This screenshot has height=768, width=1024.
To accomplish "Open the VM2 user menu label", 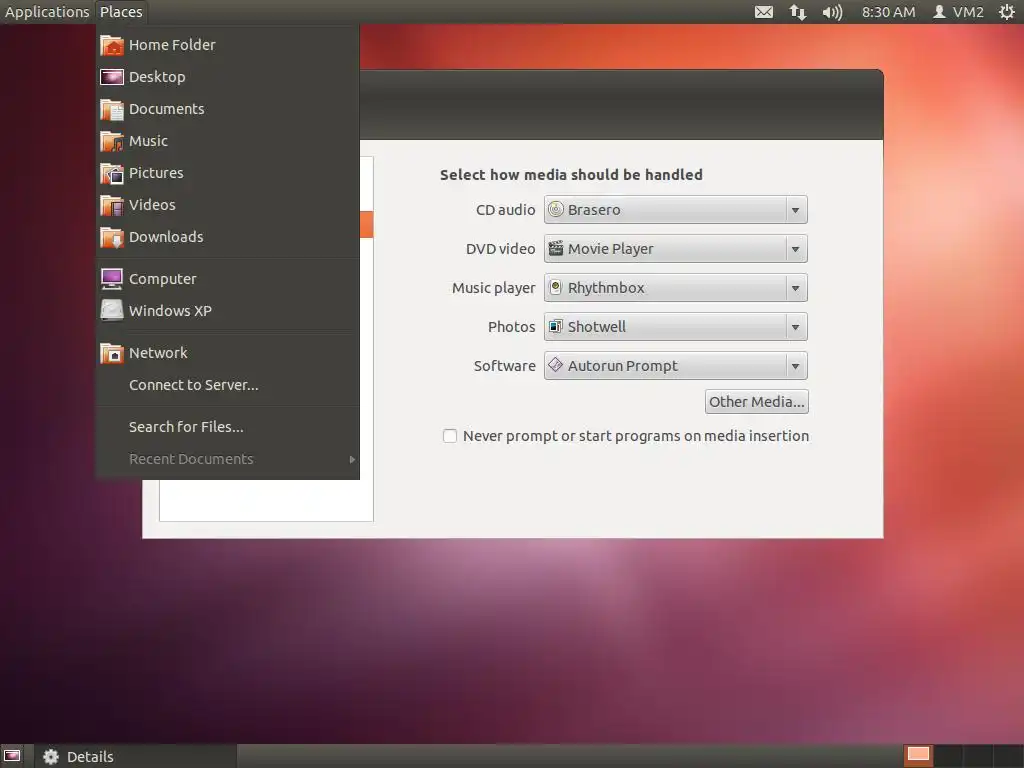I will coord(968,12).
